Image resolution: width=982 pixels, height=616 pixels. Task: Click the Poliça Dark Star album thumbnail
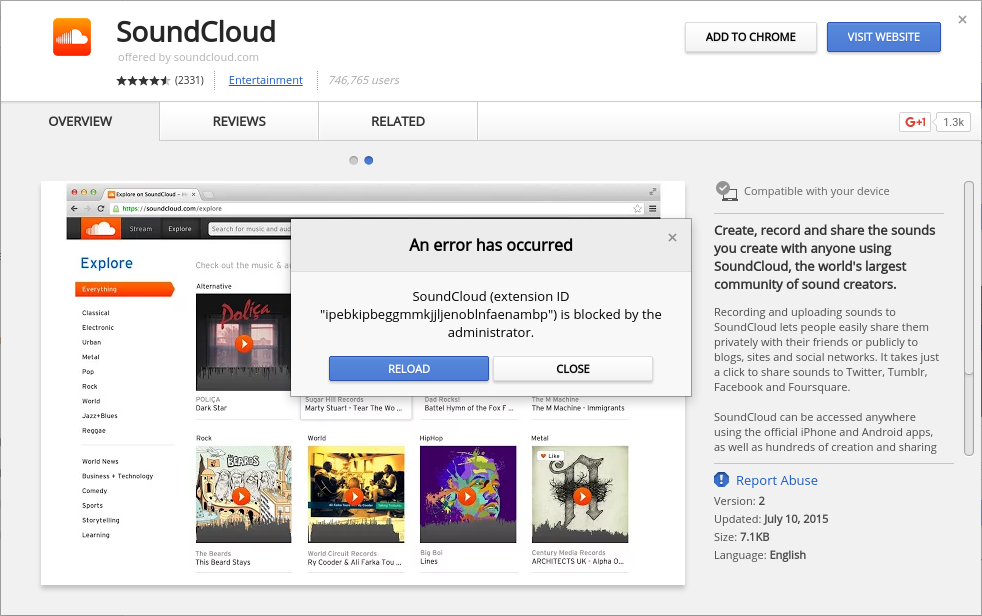243,342
